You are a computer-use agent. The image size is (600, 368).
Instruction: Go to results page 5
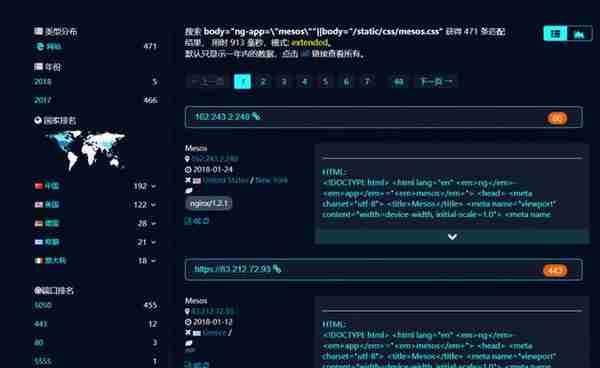(325, 81)
